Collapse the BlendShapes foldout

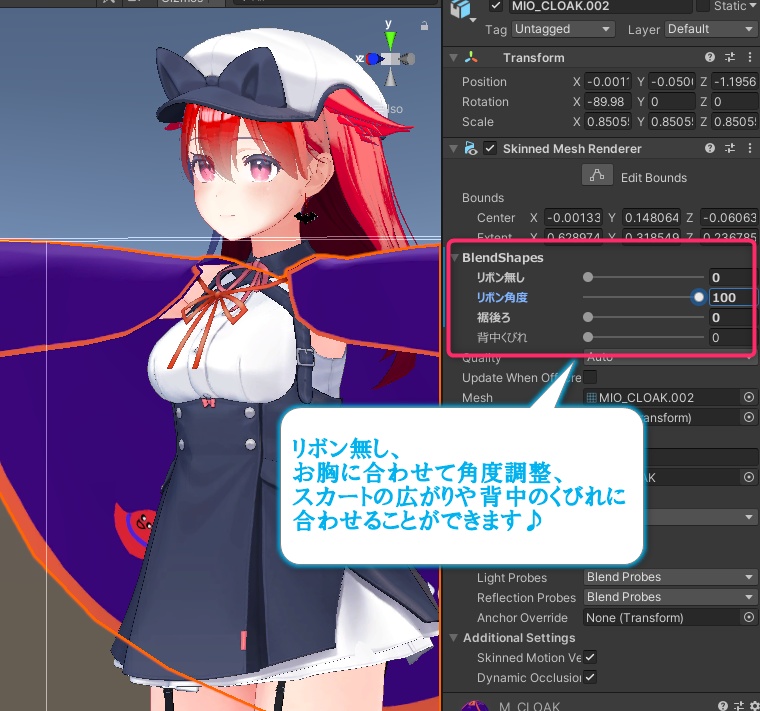pos(455,258)
